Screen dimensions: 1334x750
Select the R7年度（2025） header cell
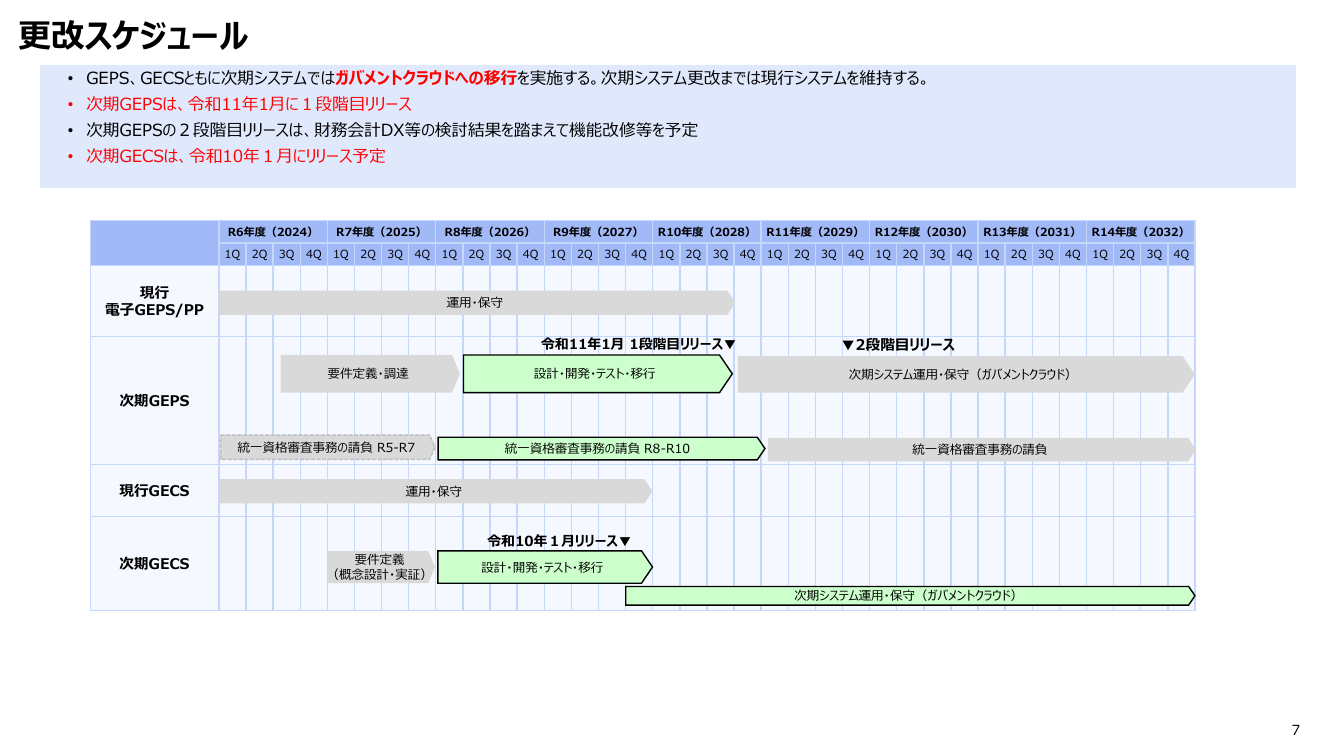(x=381, y=232)
